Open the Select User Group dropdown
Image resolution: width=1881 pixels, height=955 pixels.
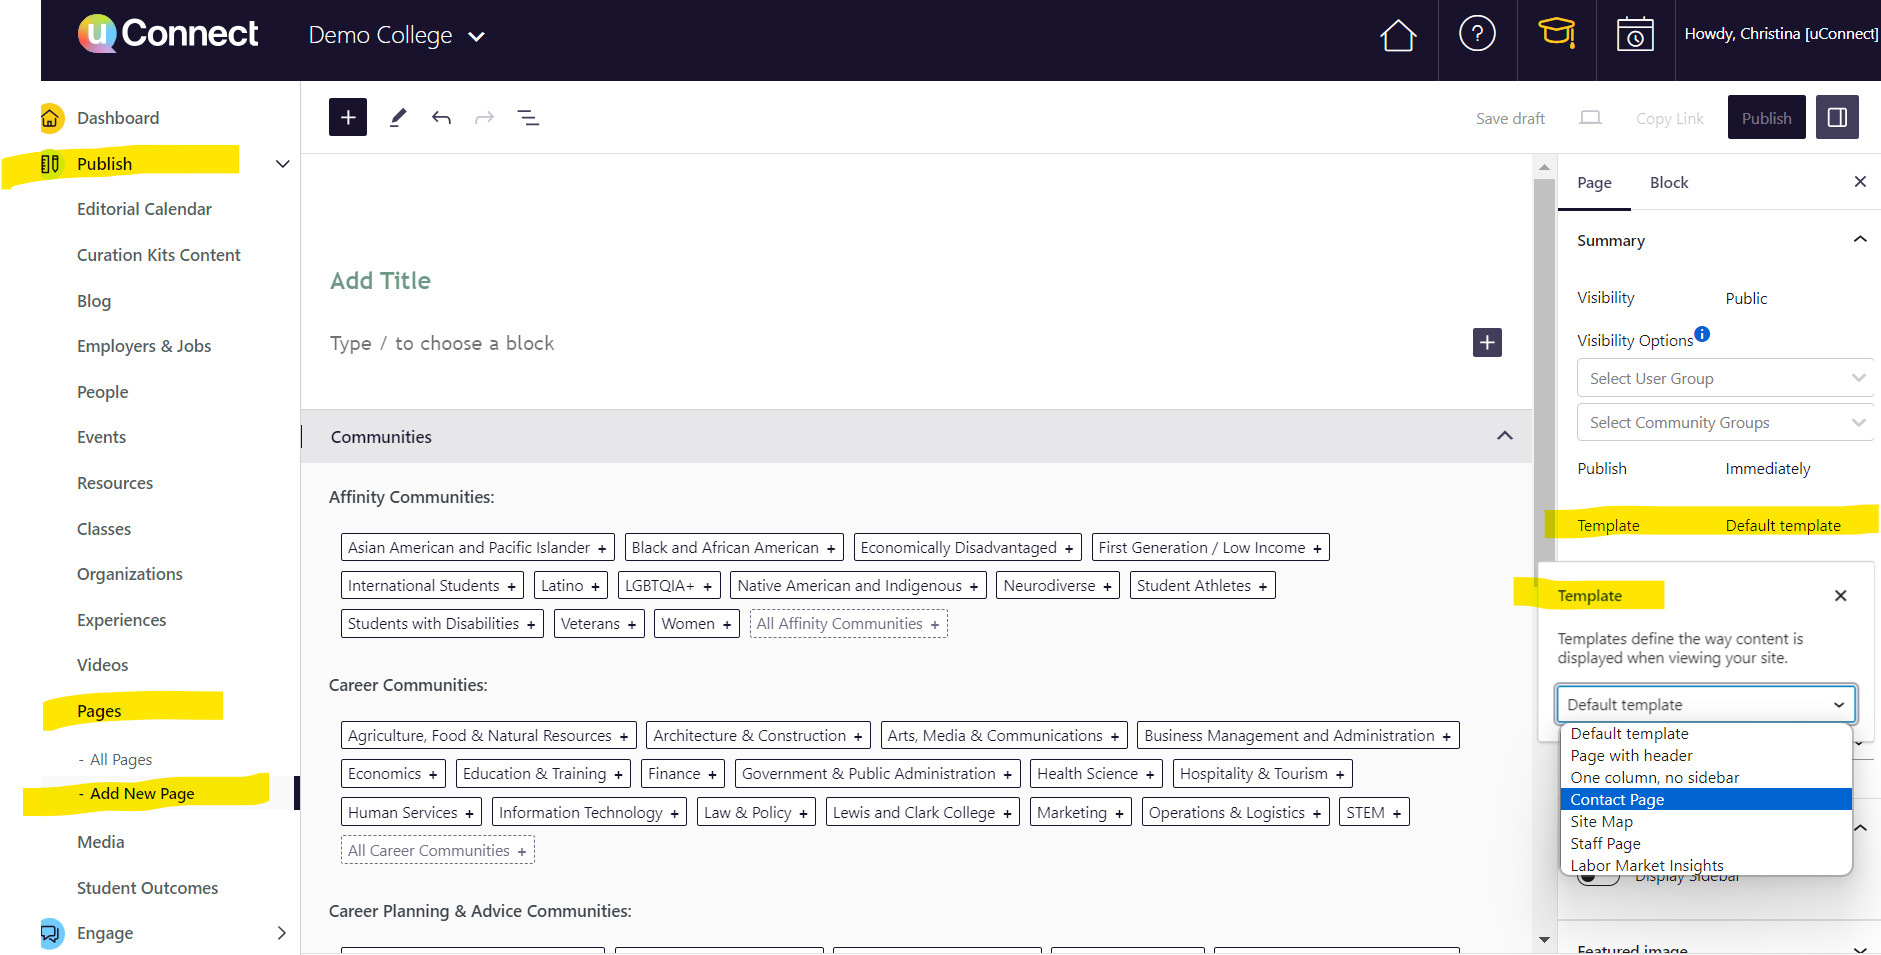pos(1725,378)
